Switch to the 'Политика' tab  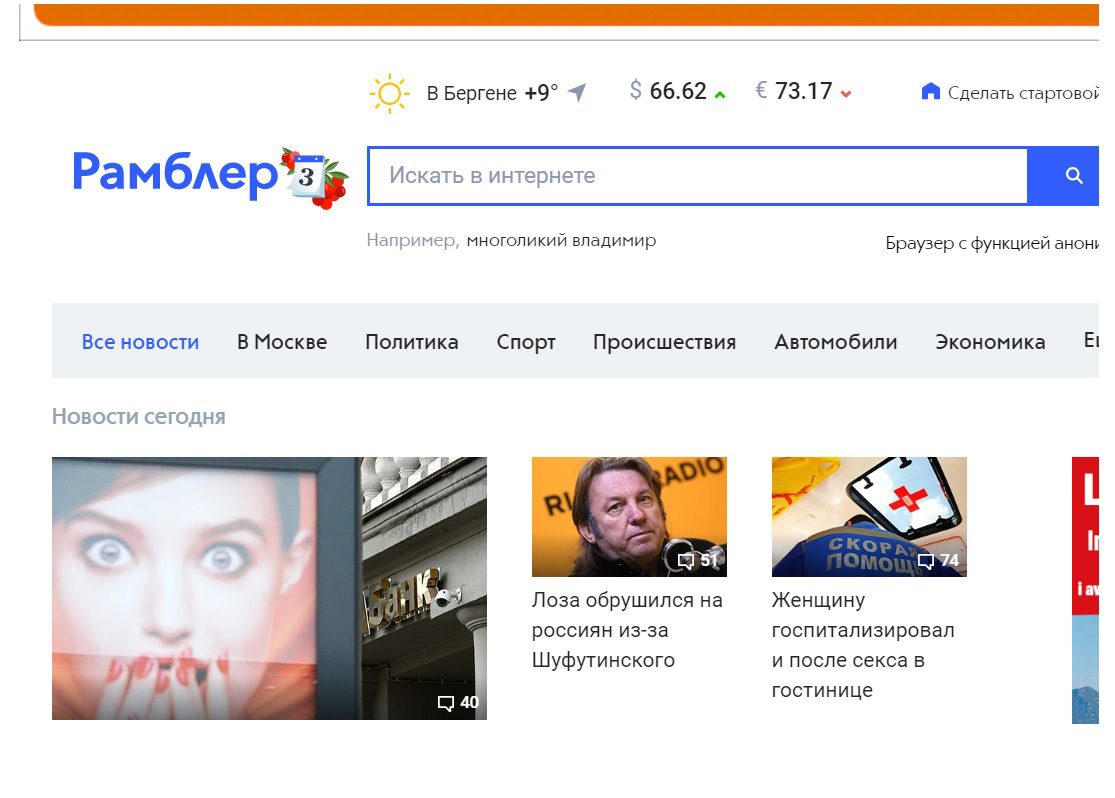click(x=412, y=342)
